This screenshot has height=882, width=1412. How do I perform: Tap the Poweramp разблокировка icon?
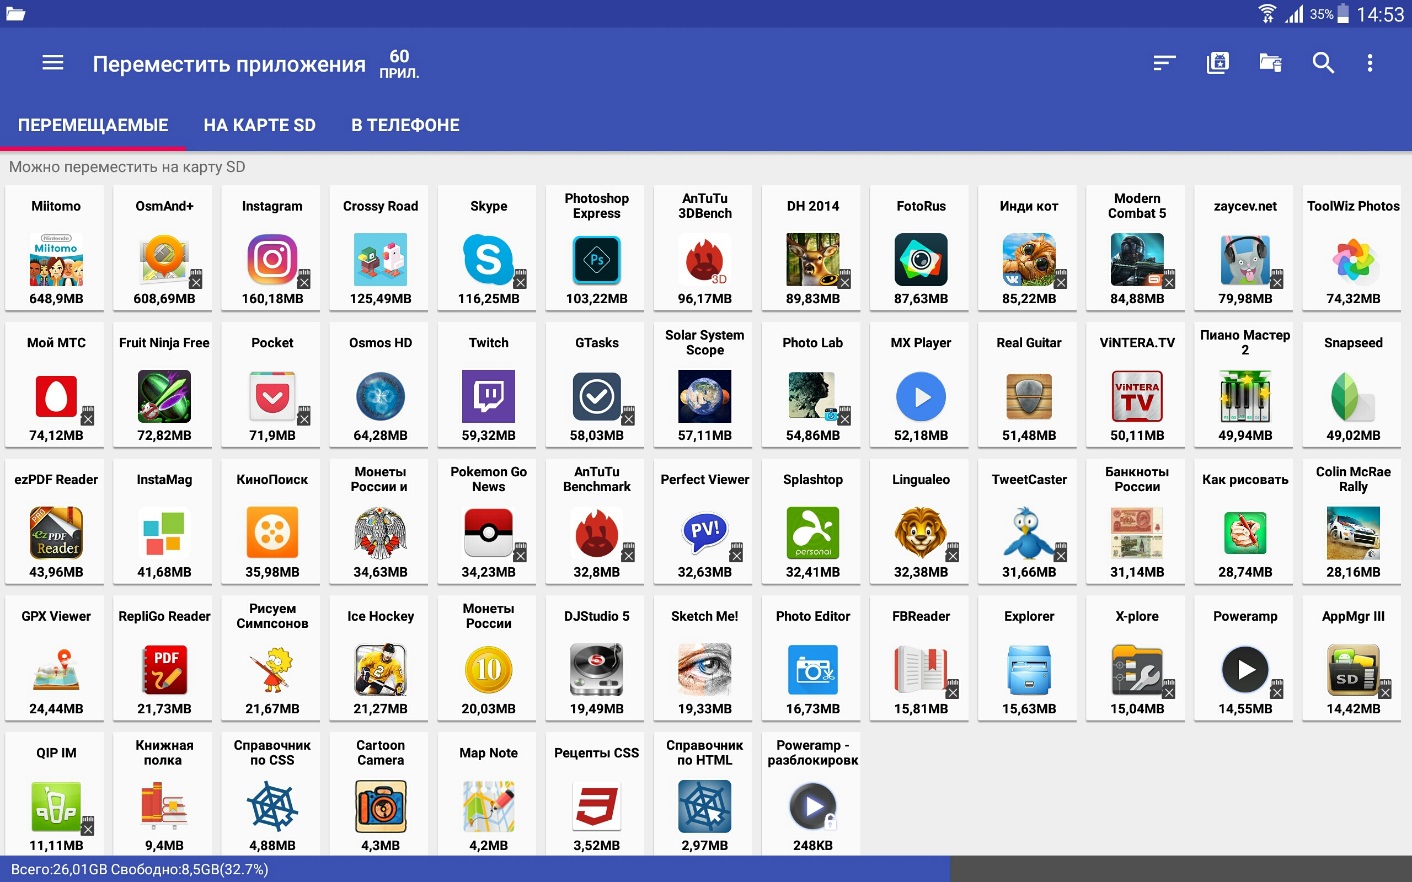tap(813, 807)
